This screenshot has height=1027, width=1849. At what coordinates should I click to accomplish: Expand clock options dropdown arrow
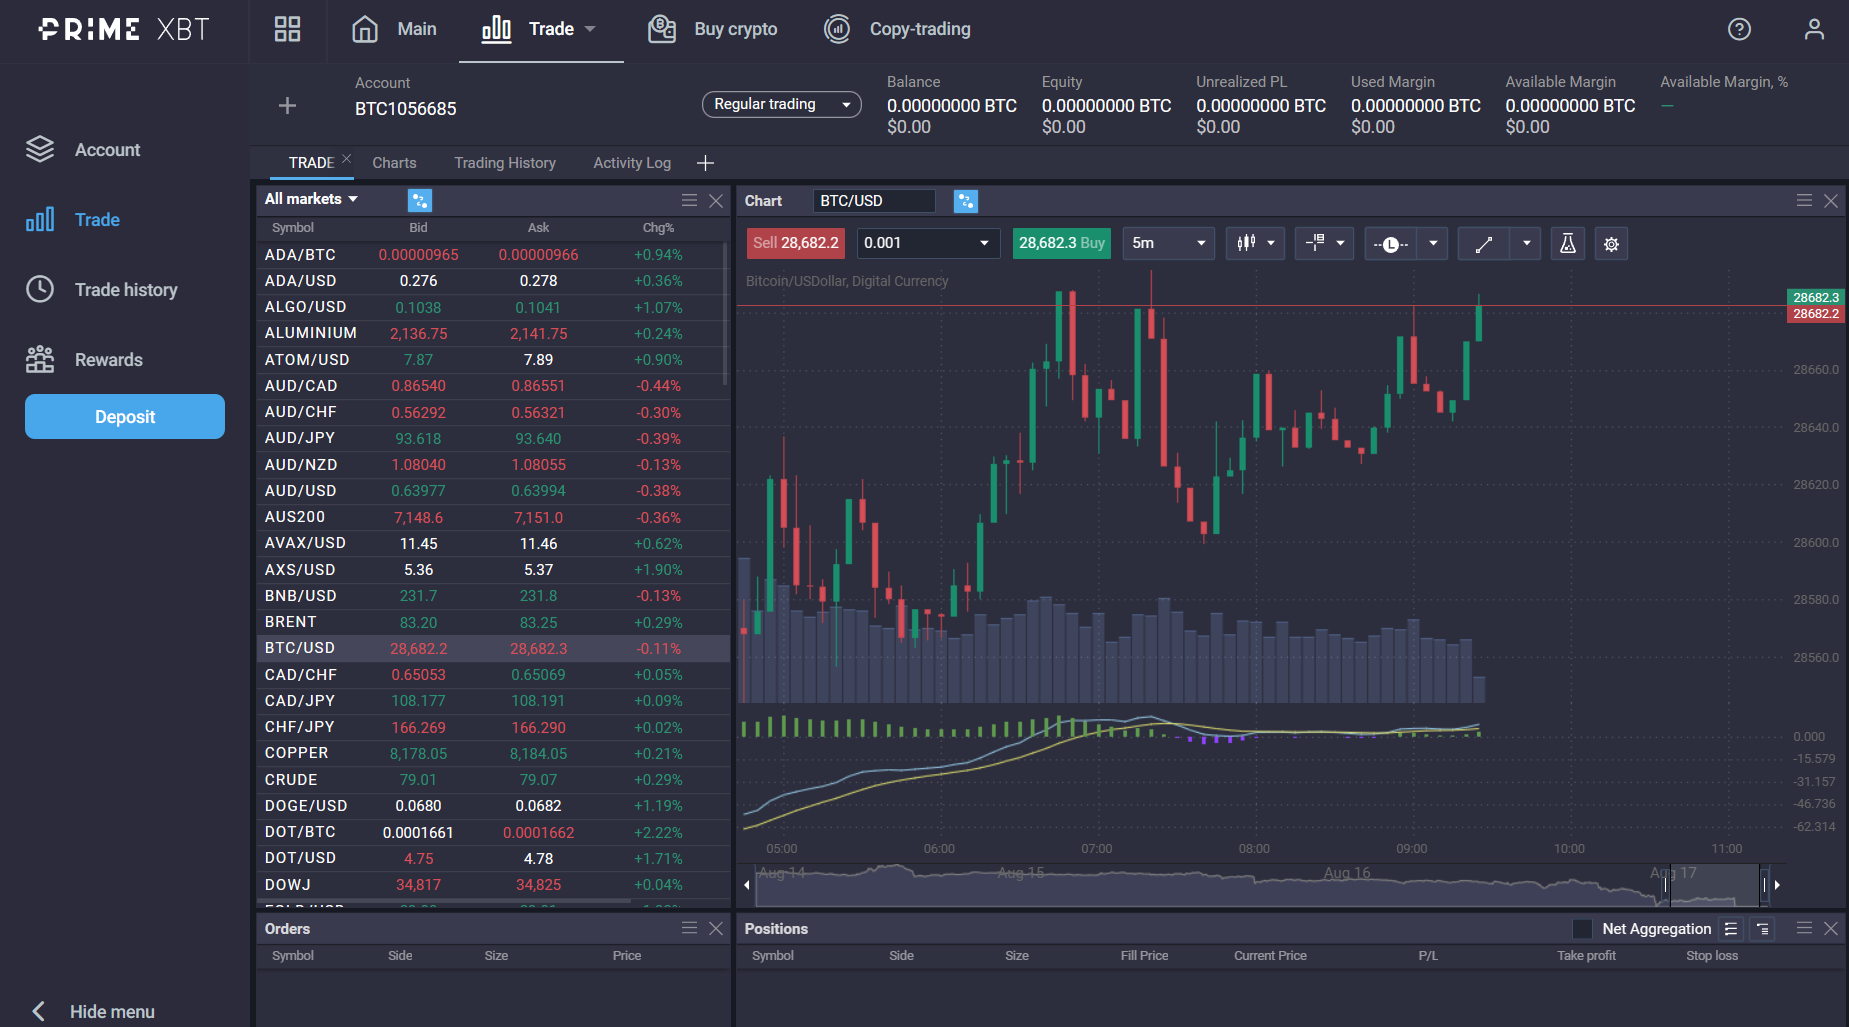[1433, 243]
